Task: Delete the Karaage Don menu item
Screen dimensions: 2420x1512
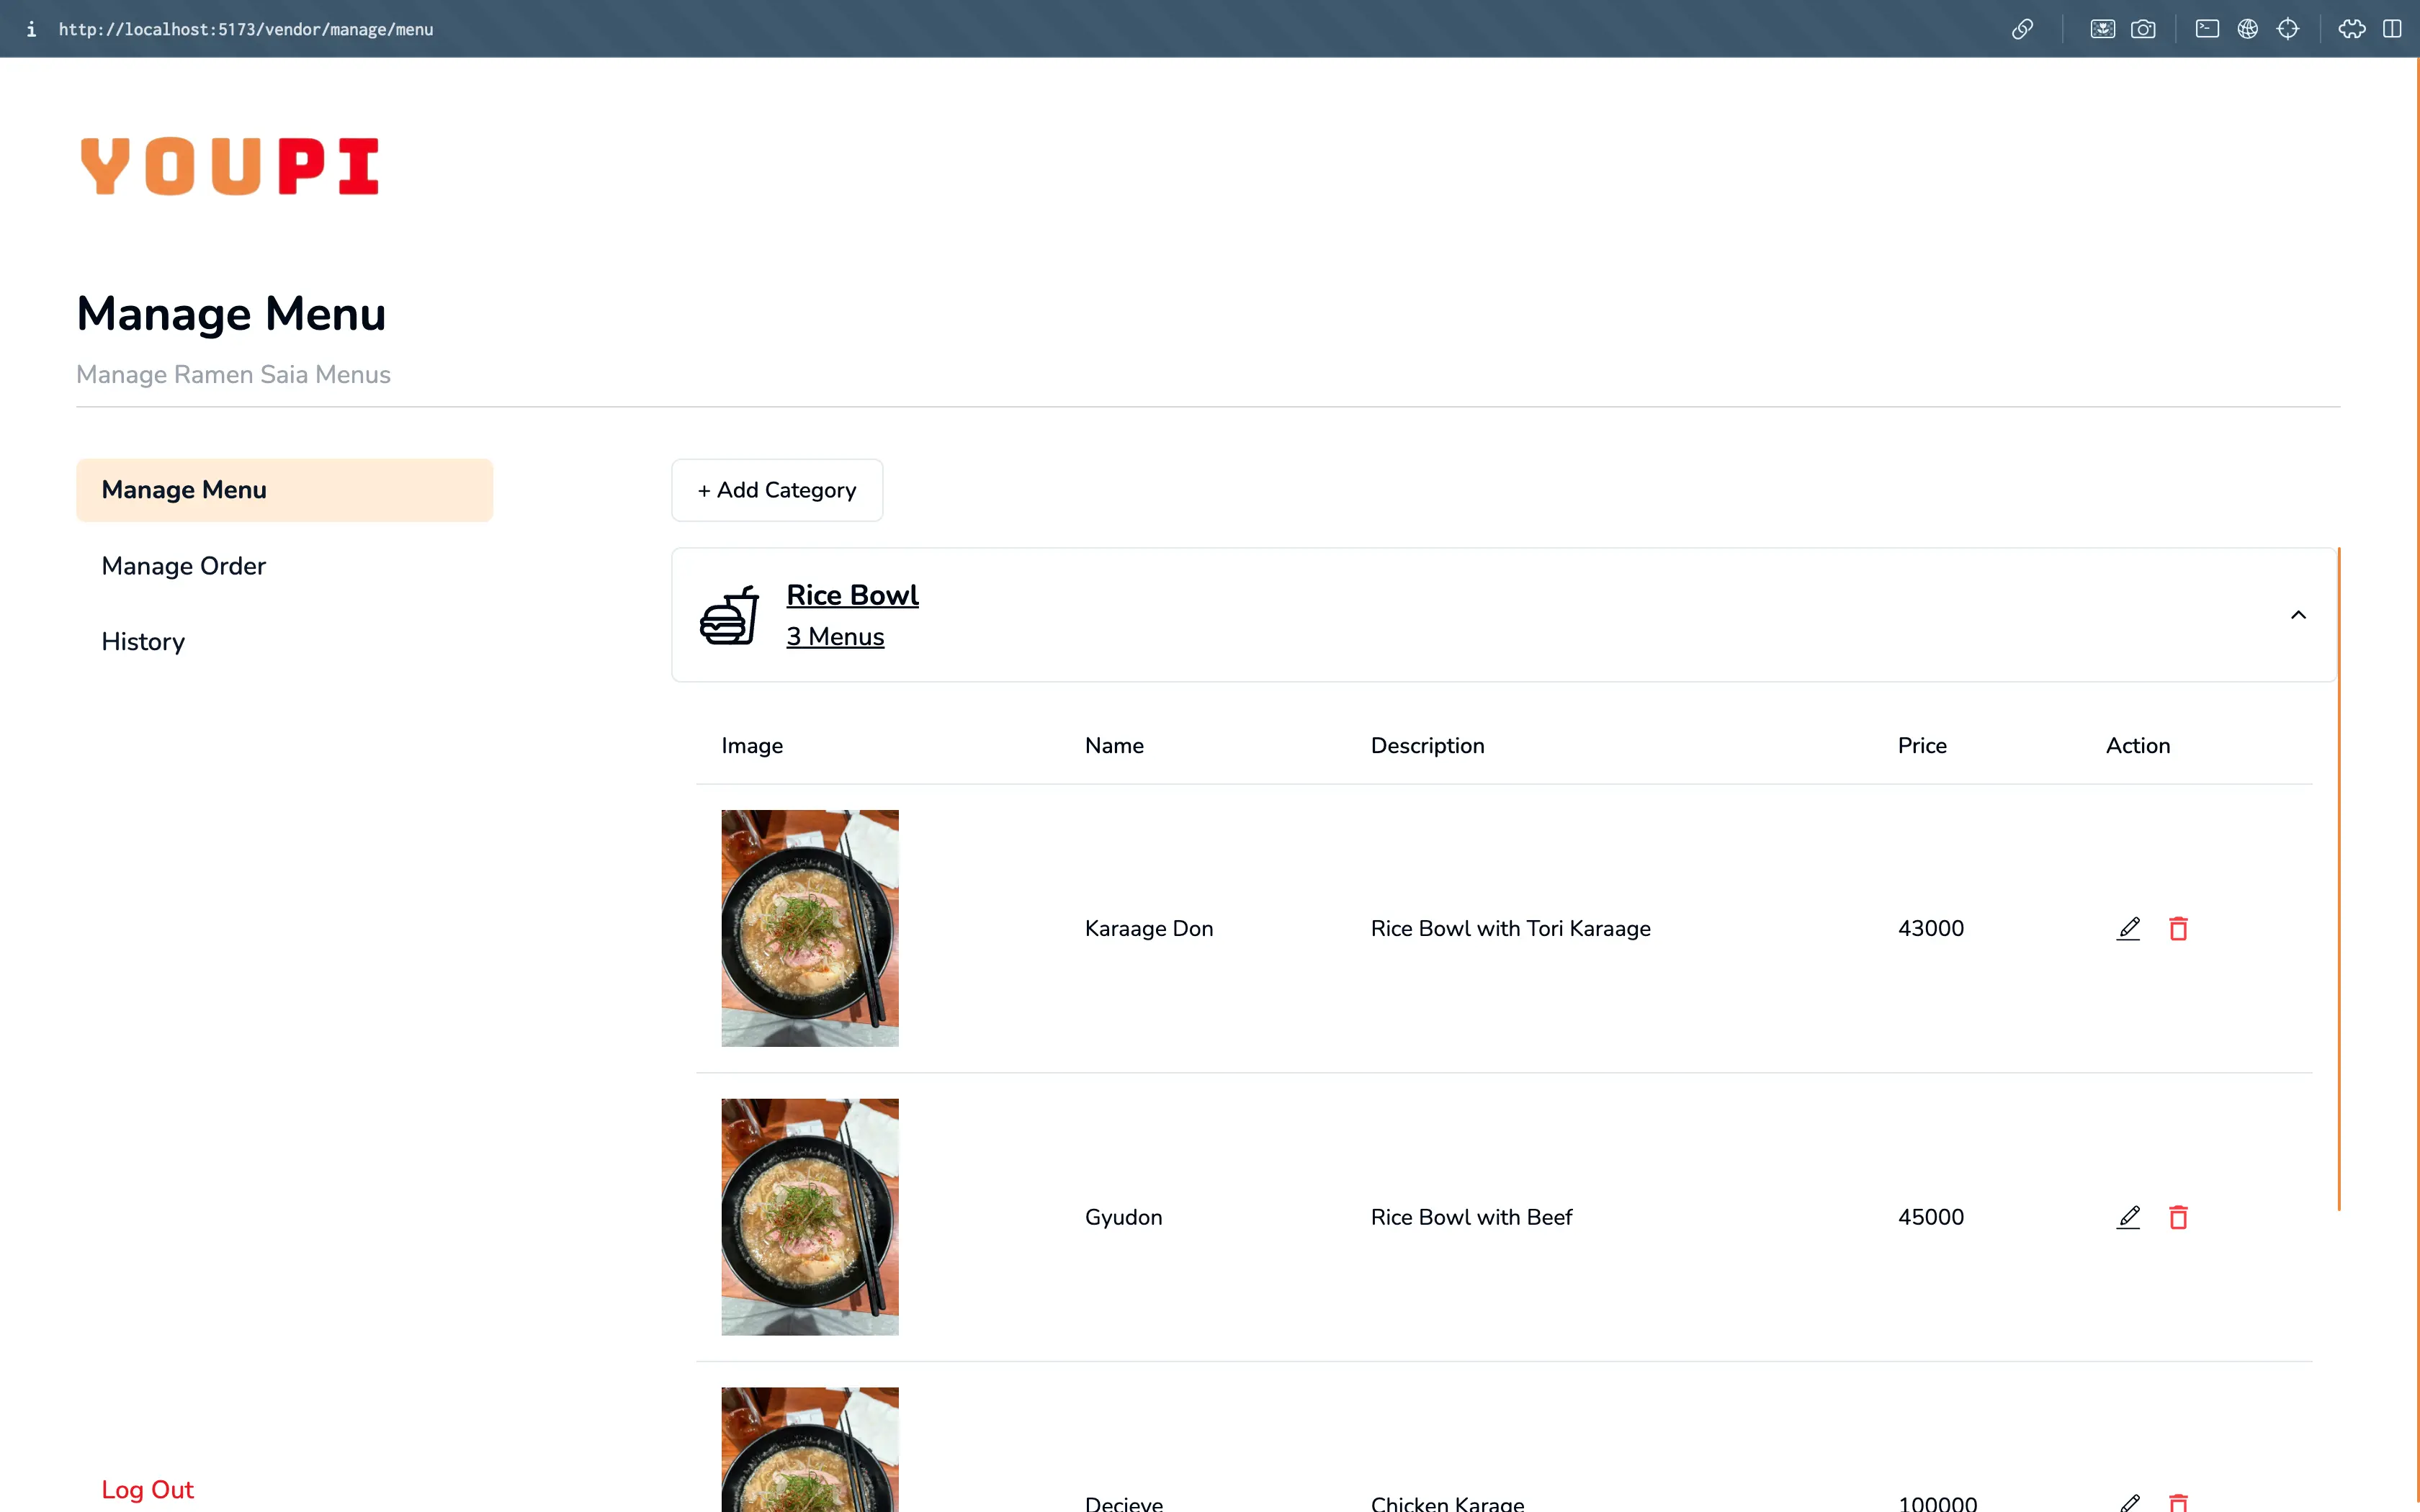Action: coord(2178,928)
